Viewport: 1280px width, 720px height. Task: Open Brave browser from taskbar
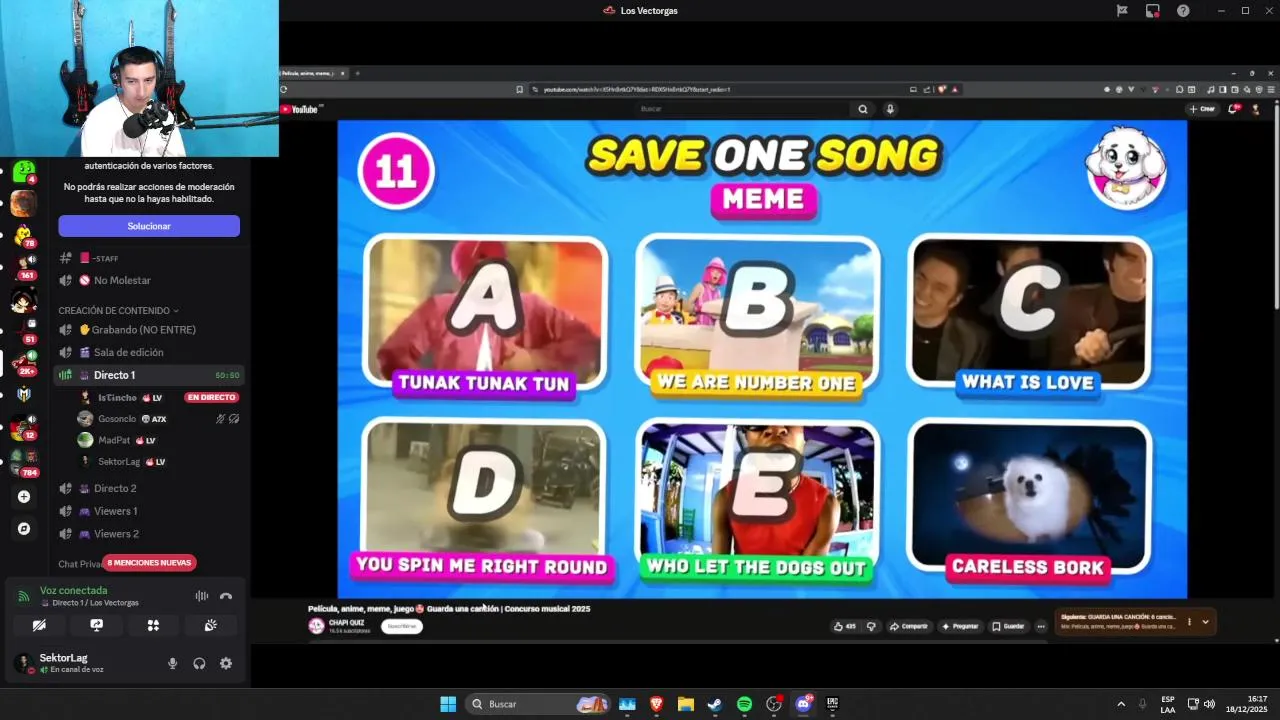(657, 704)
